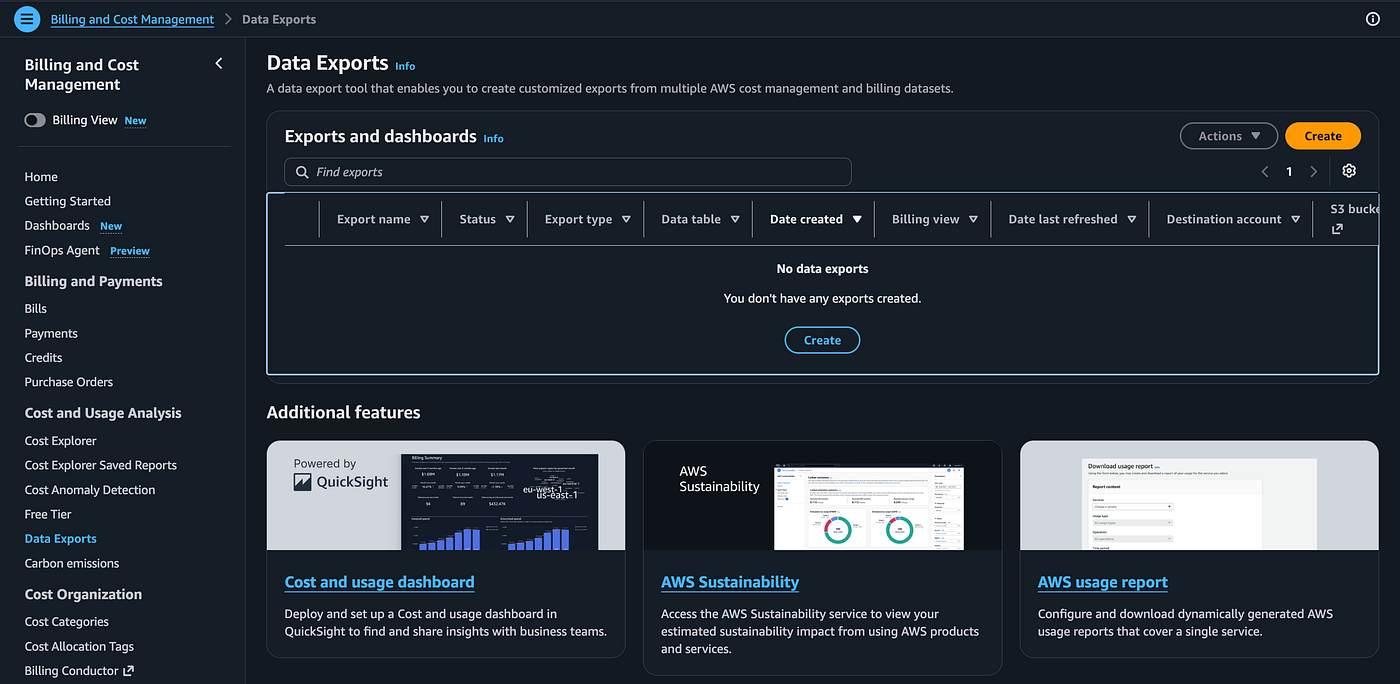Open Home in the sidebar

point(41,177)
